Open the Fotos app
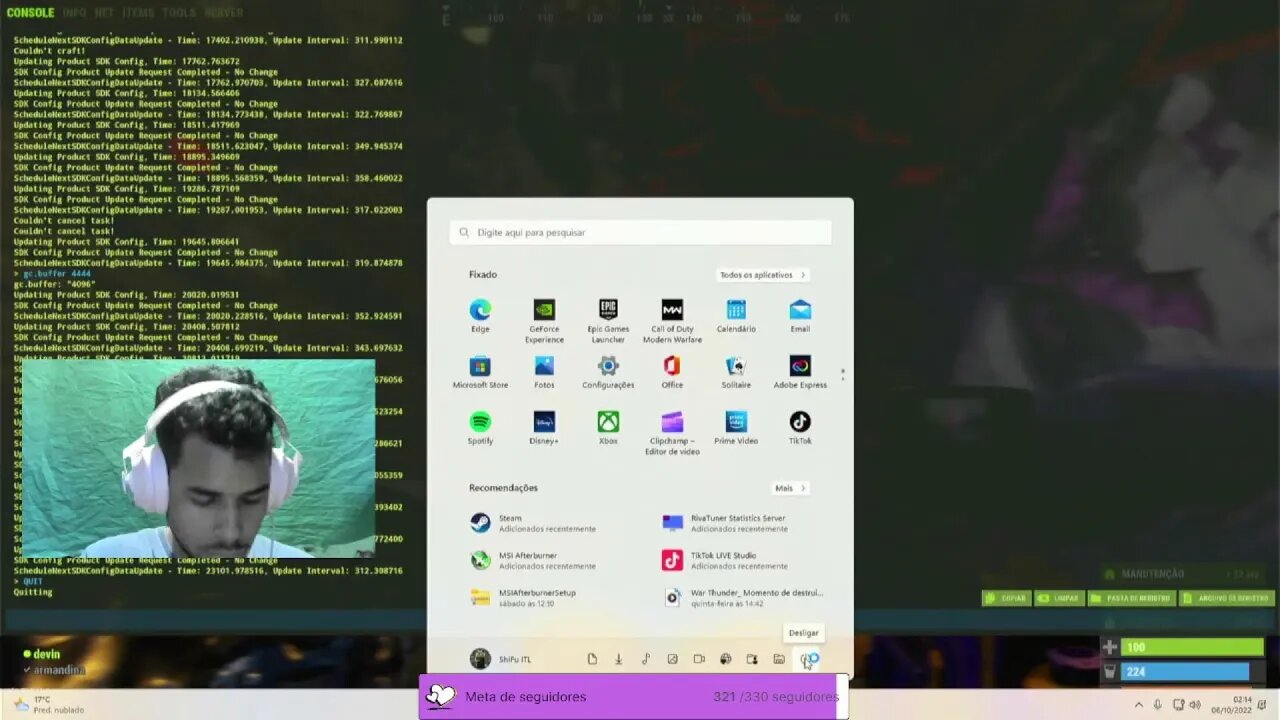The height and width of the screenshot is (720, 1280). tap(544, 372)
